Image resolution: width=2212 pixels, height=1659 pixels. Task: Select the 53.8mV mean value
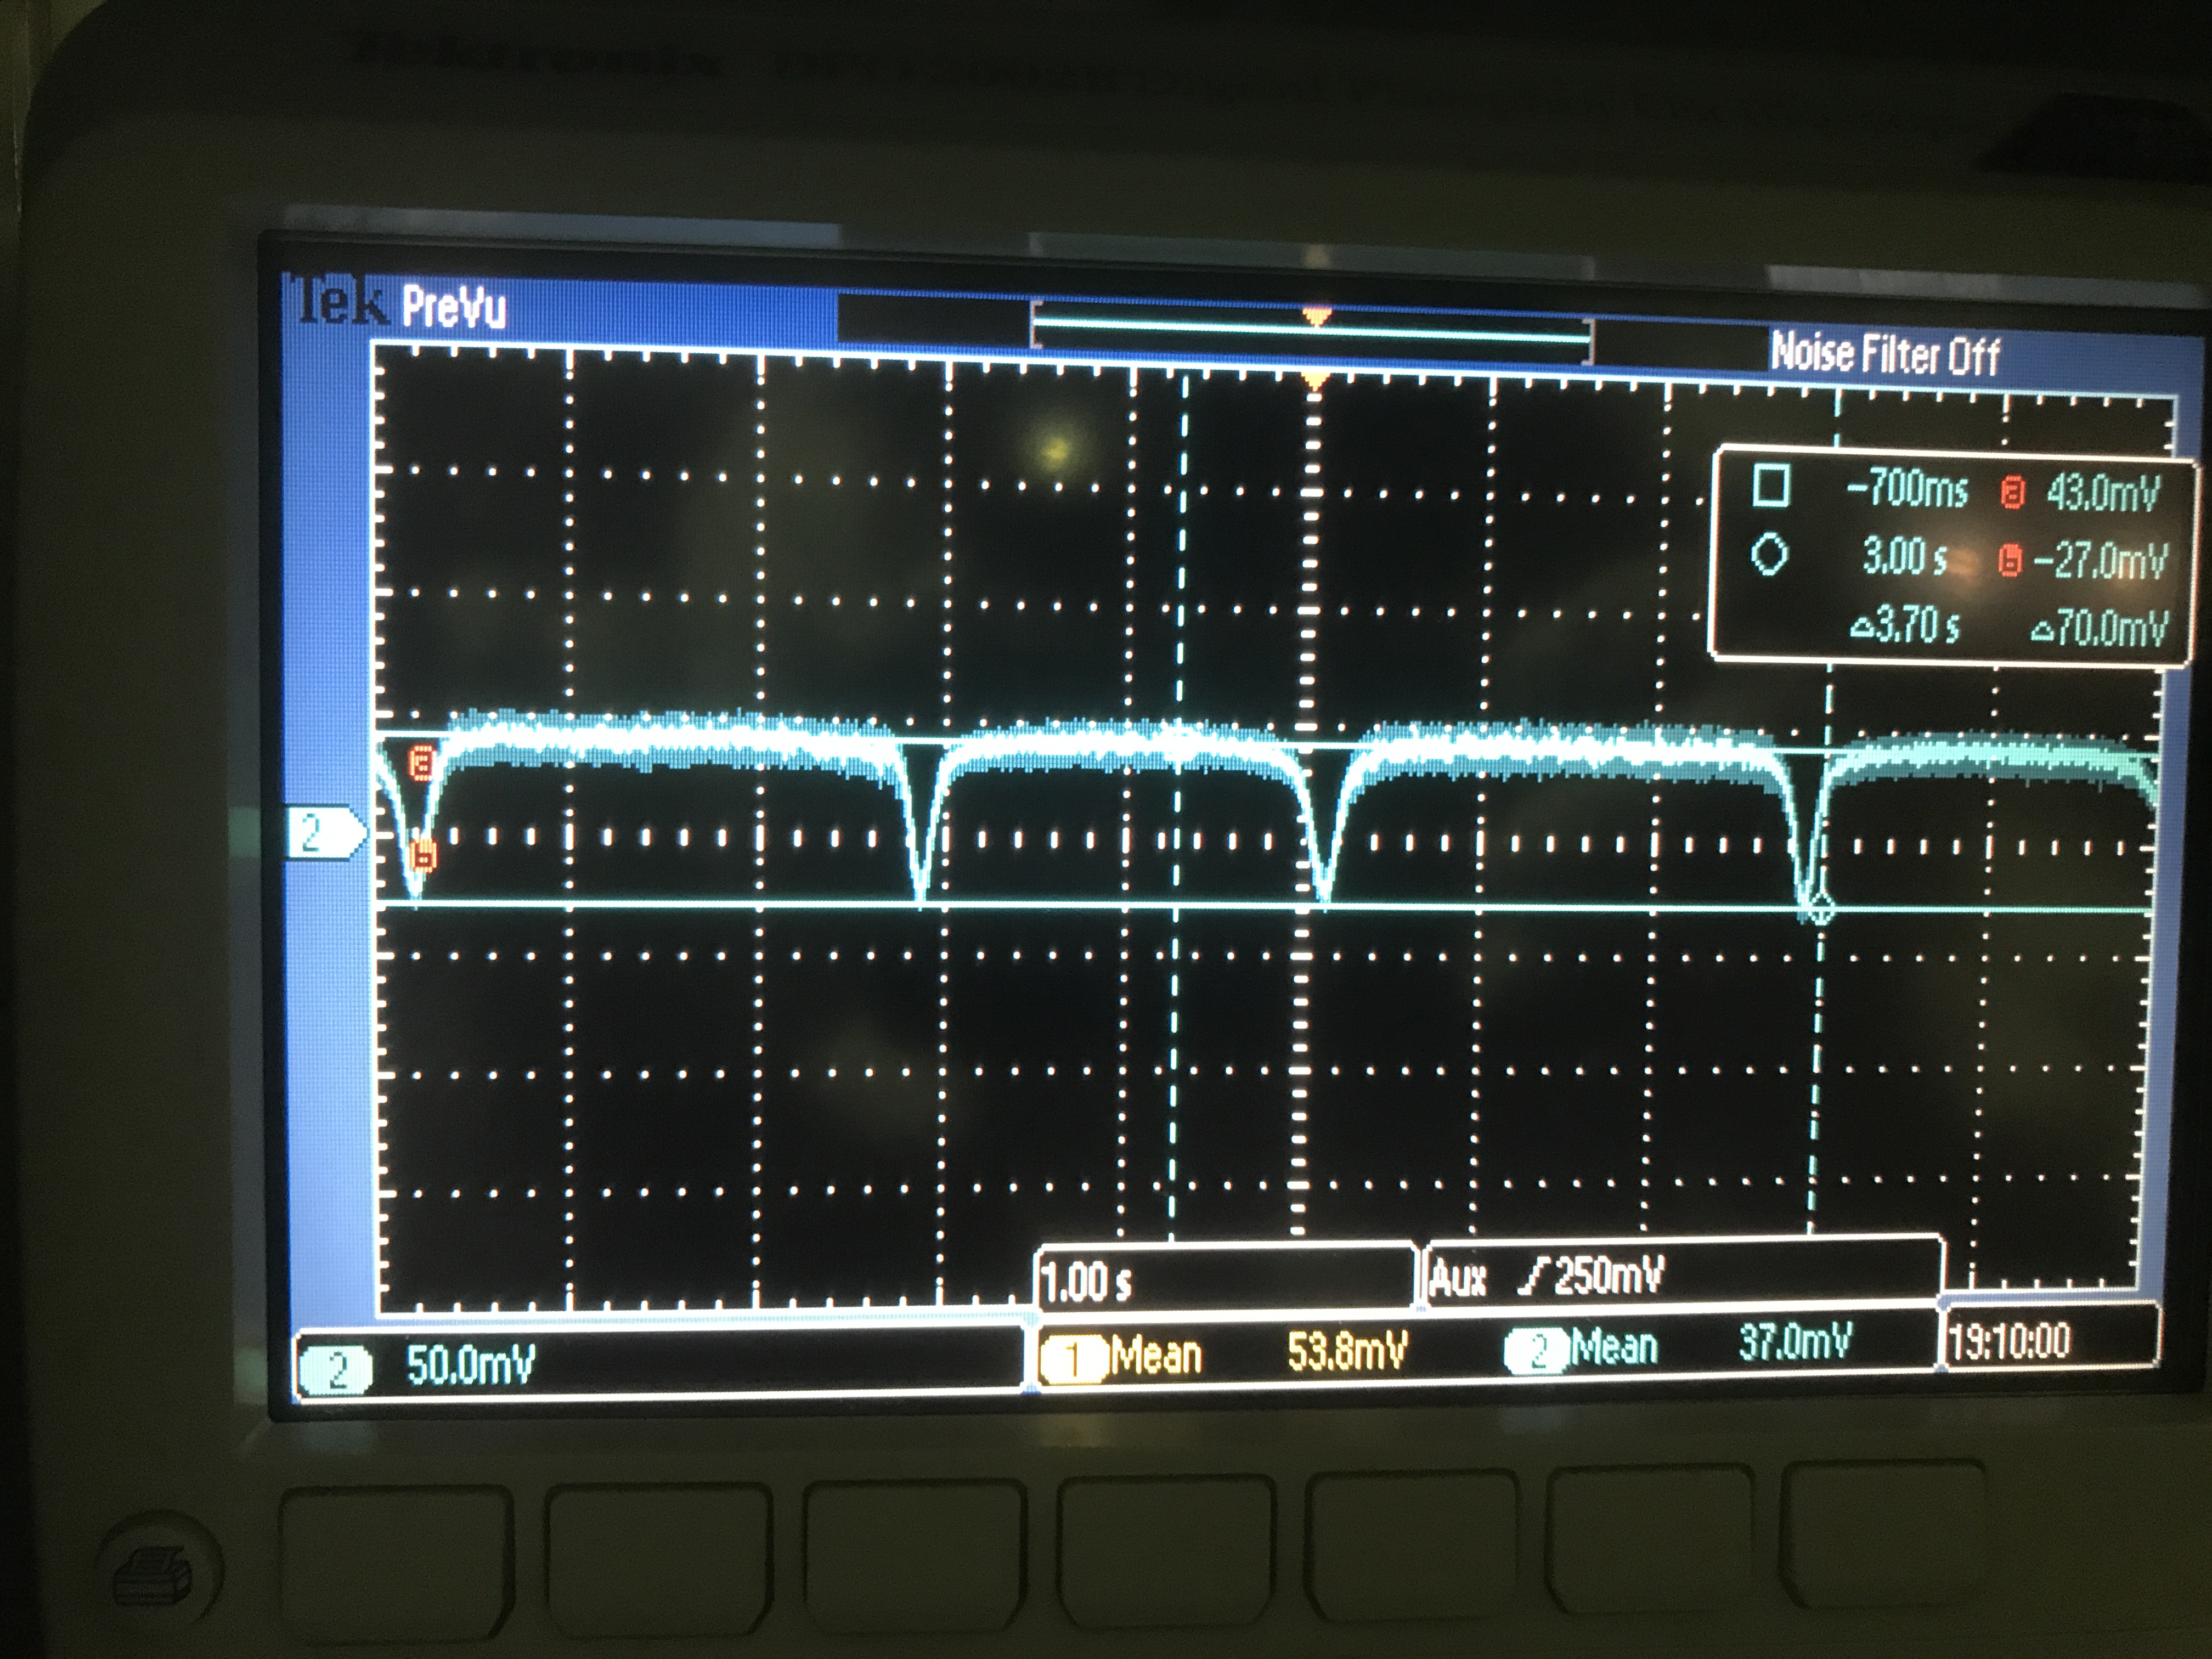pos(1347,1351)
